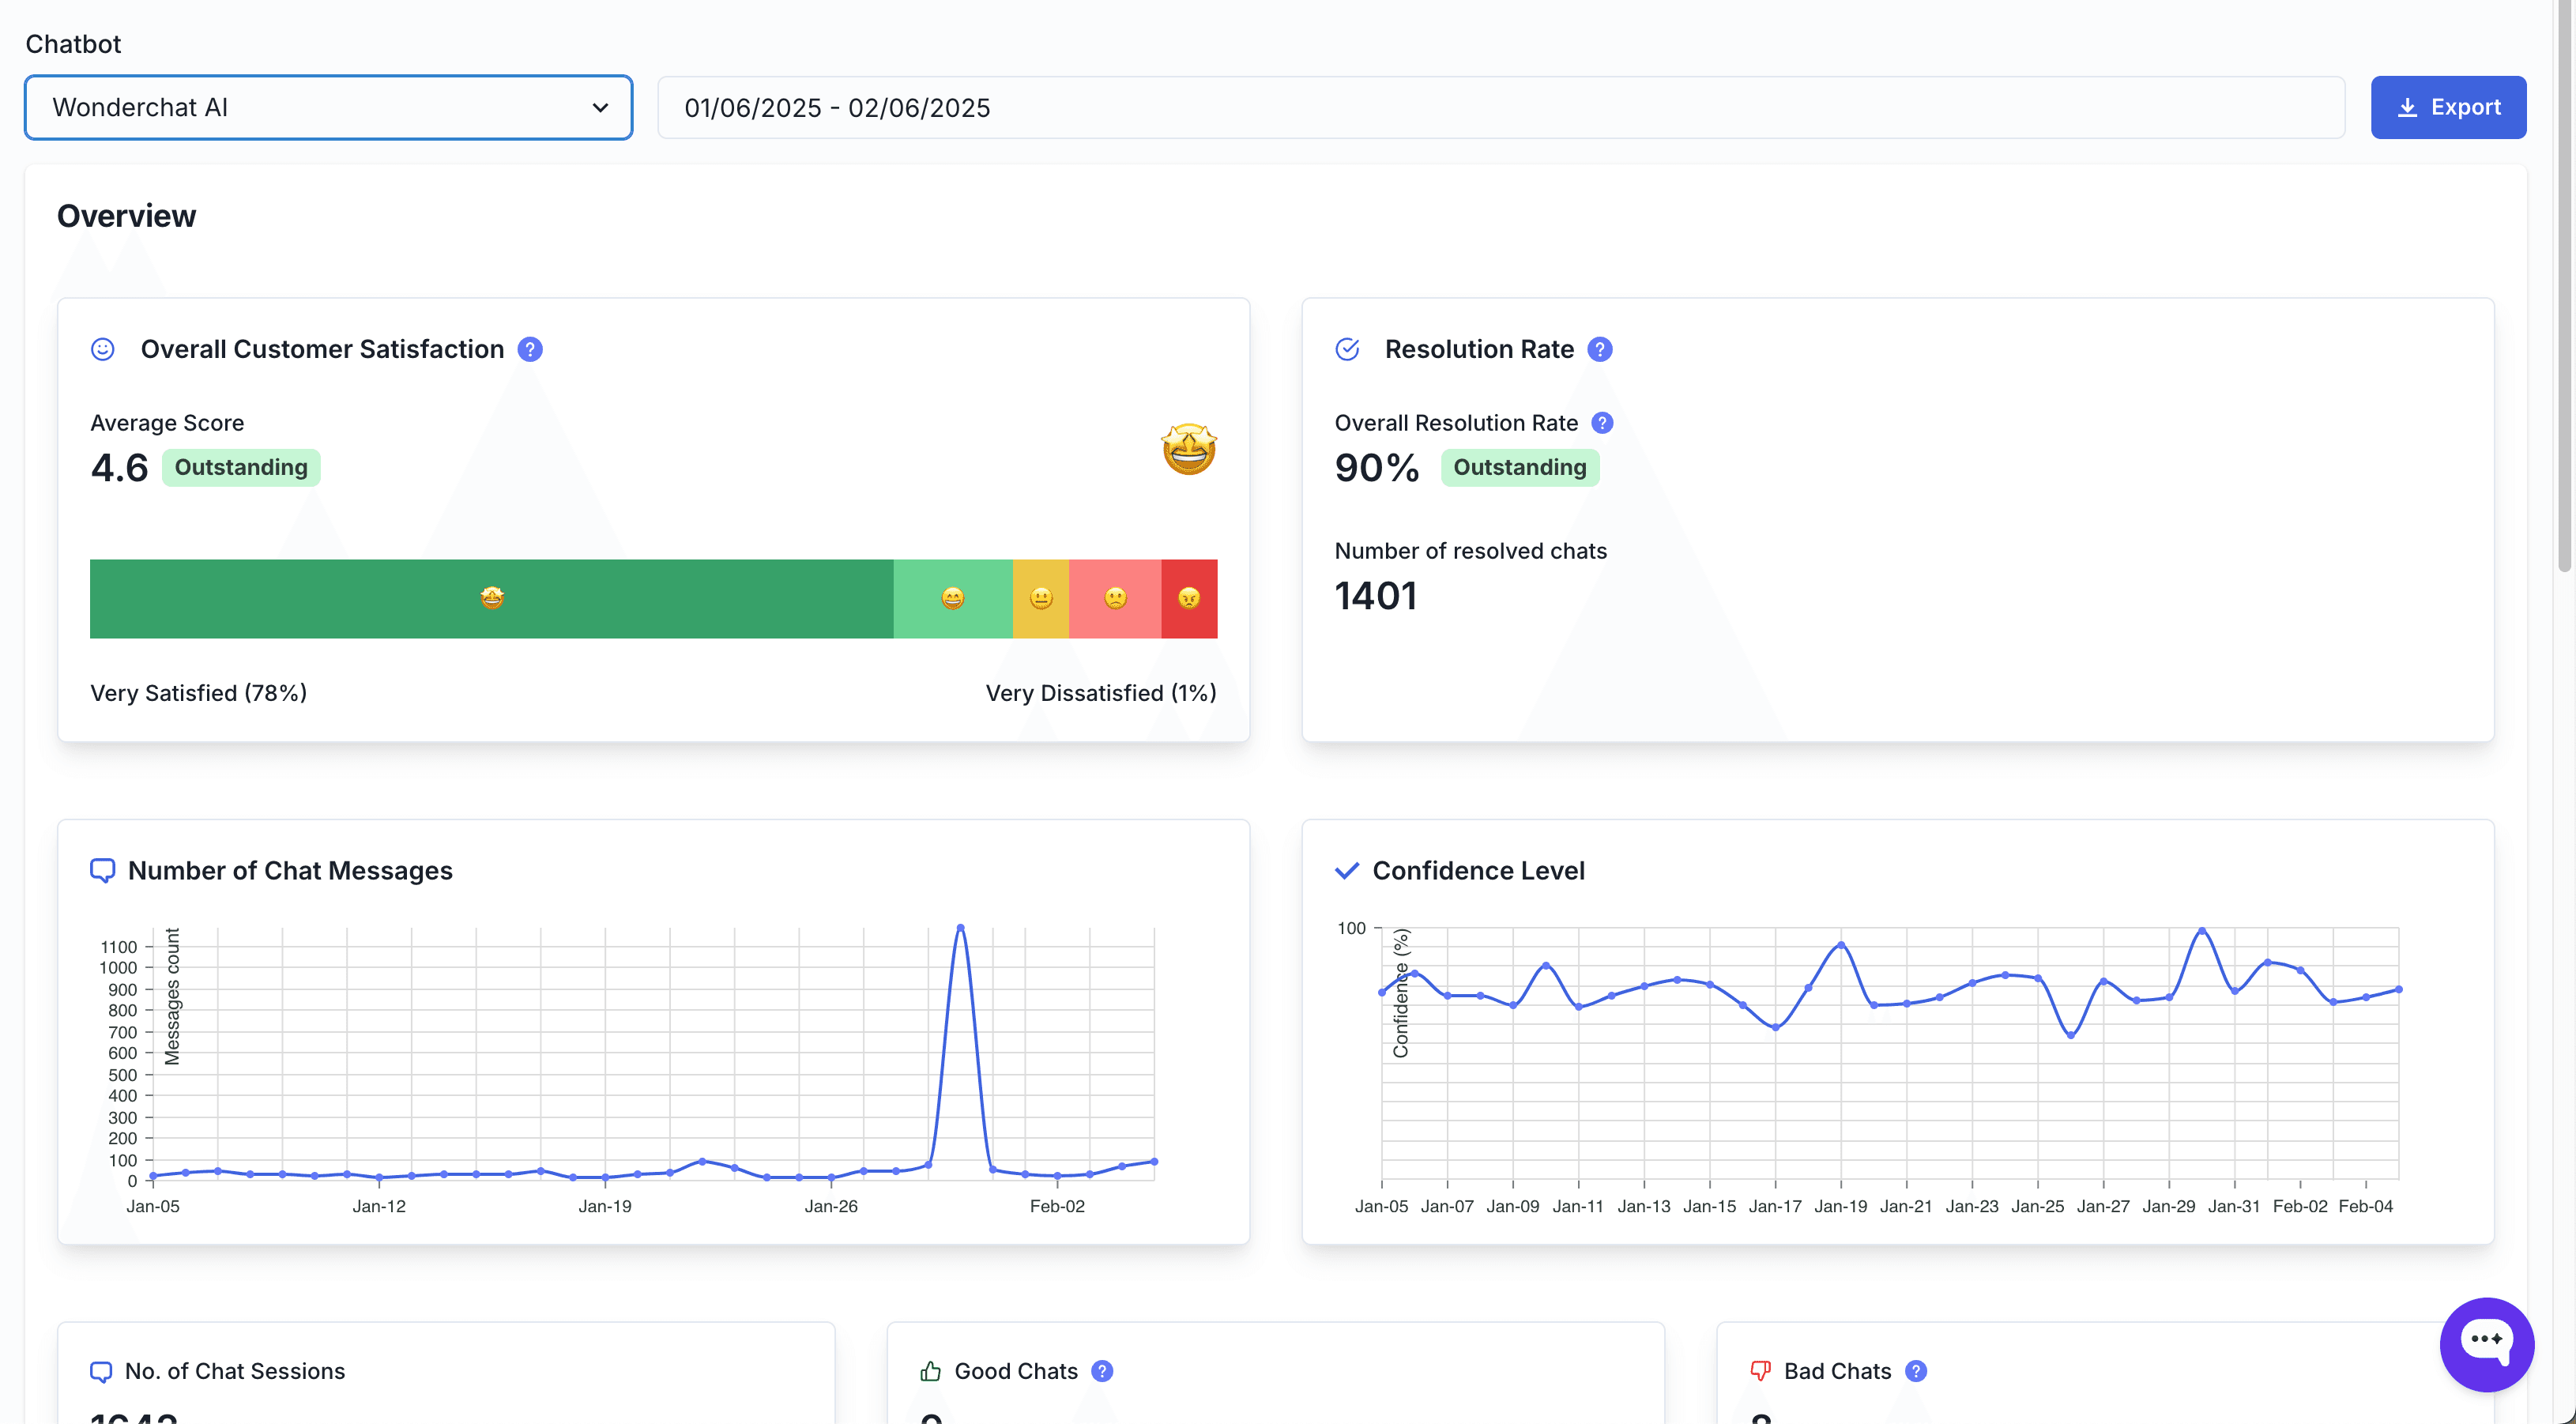Click the light green satisfied bar segment

pyautogui.click(x=953, y=598)
